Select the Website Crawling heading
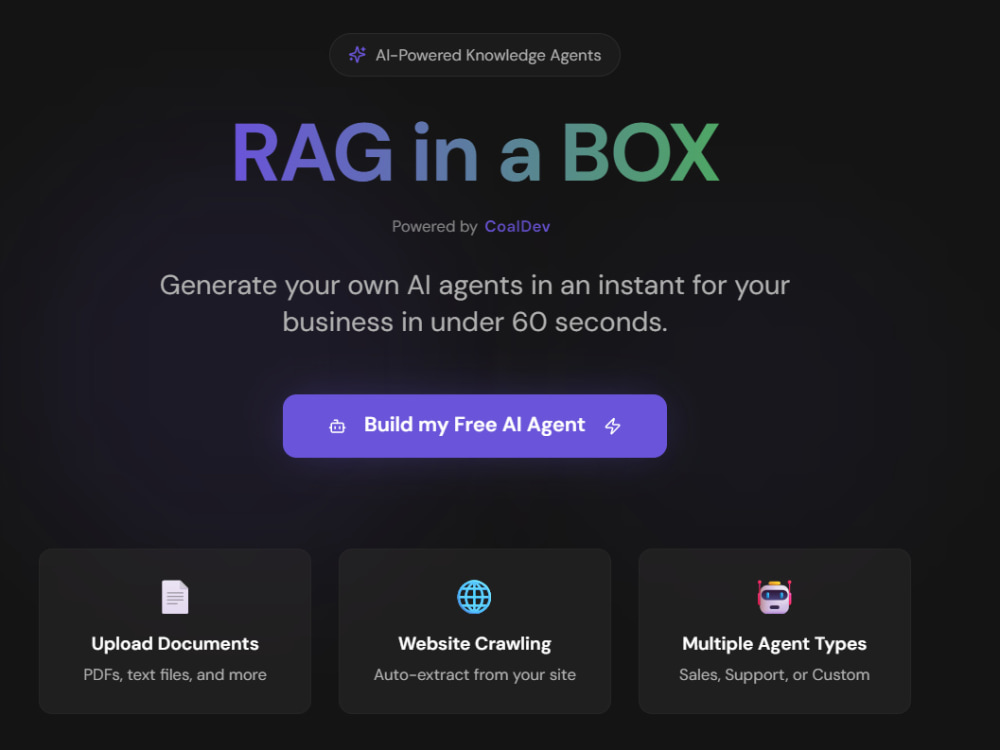The width and height of the screenshot is (1000, 750). (x=474, y=643)
